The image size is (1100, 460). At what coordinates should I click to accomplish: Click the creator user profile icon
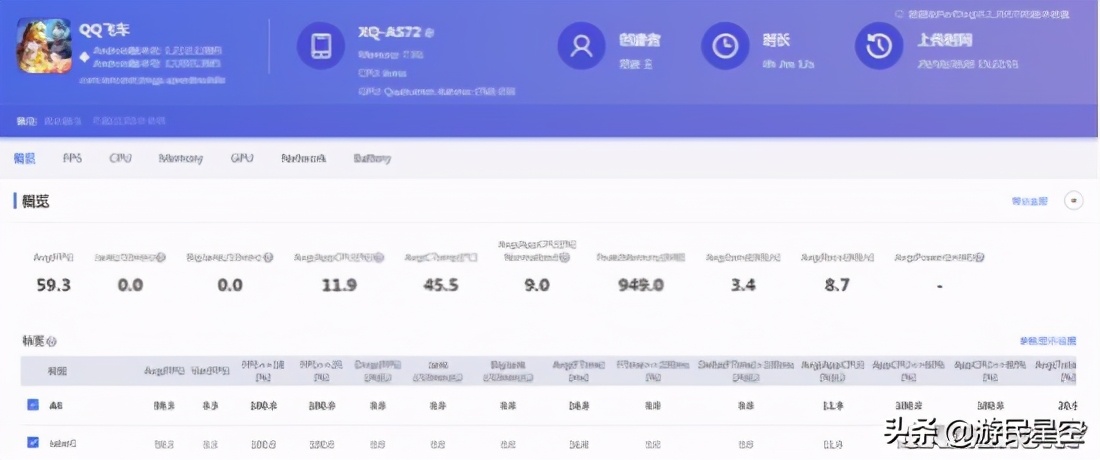pyautogui.click(x=581, y=46)
